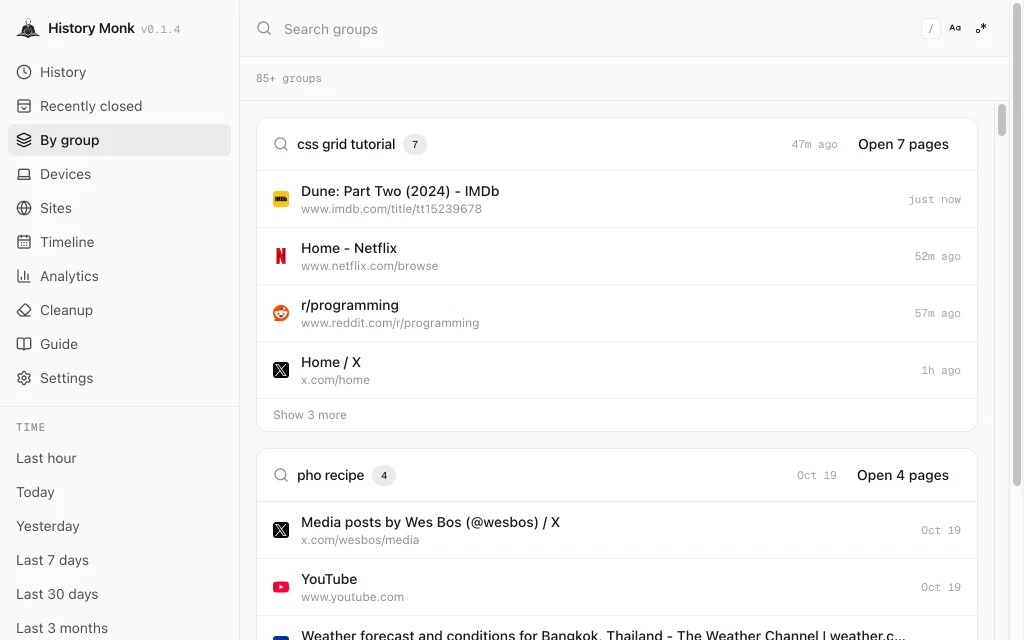
Task: Click the Devices laptop icon
Action: click(24, 174)
